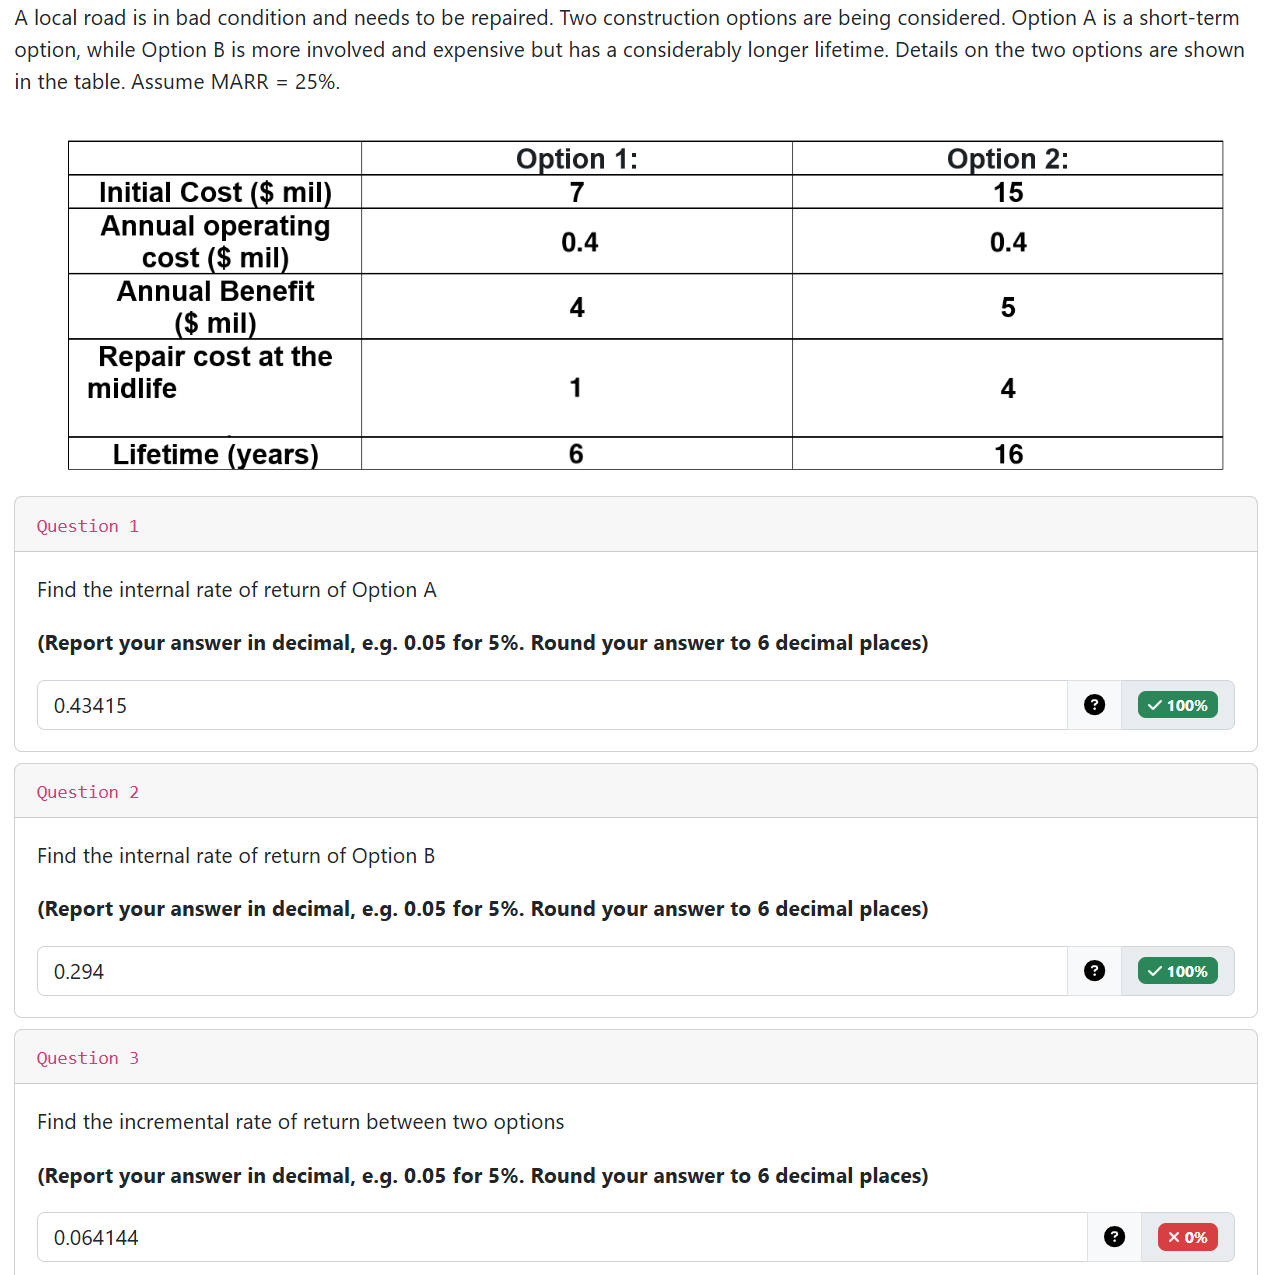Click the Option 2 table header cell
This screenshot has height=1275, width=1265.
(1007, 158)
